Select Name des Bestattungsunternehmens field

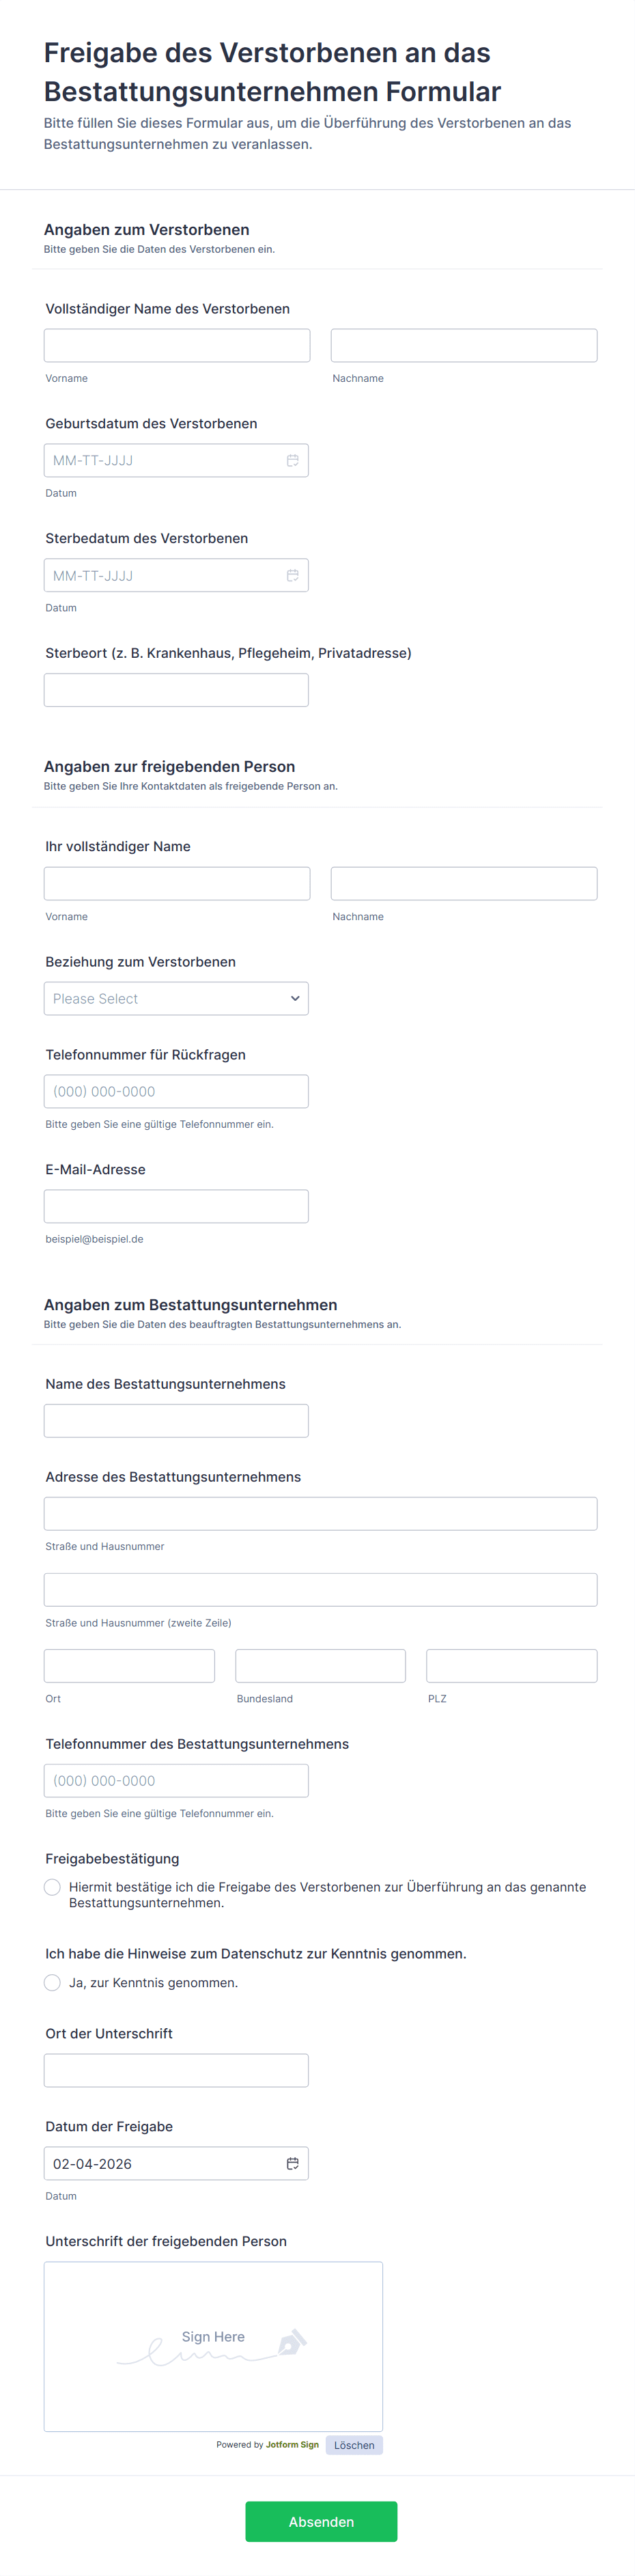pyautogui.click(x=175, y=1421)
